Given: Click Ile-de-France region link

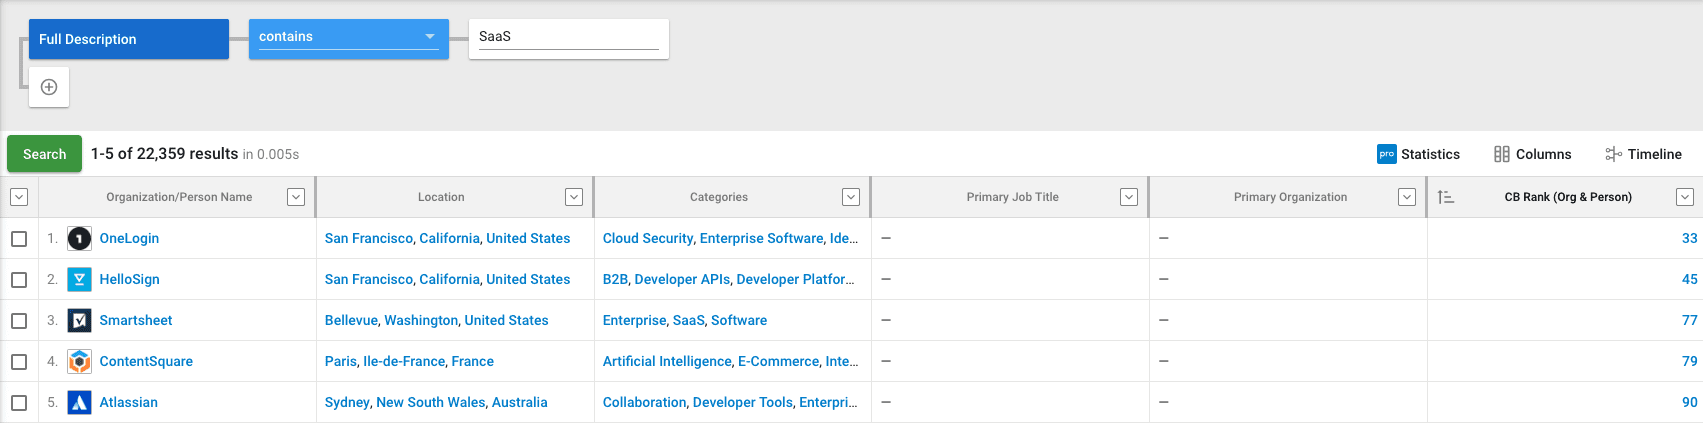Looking at the screenshot, I should 404,361.
